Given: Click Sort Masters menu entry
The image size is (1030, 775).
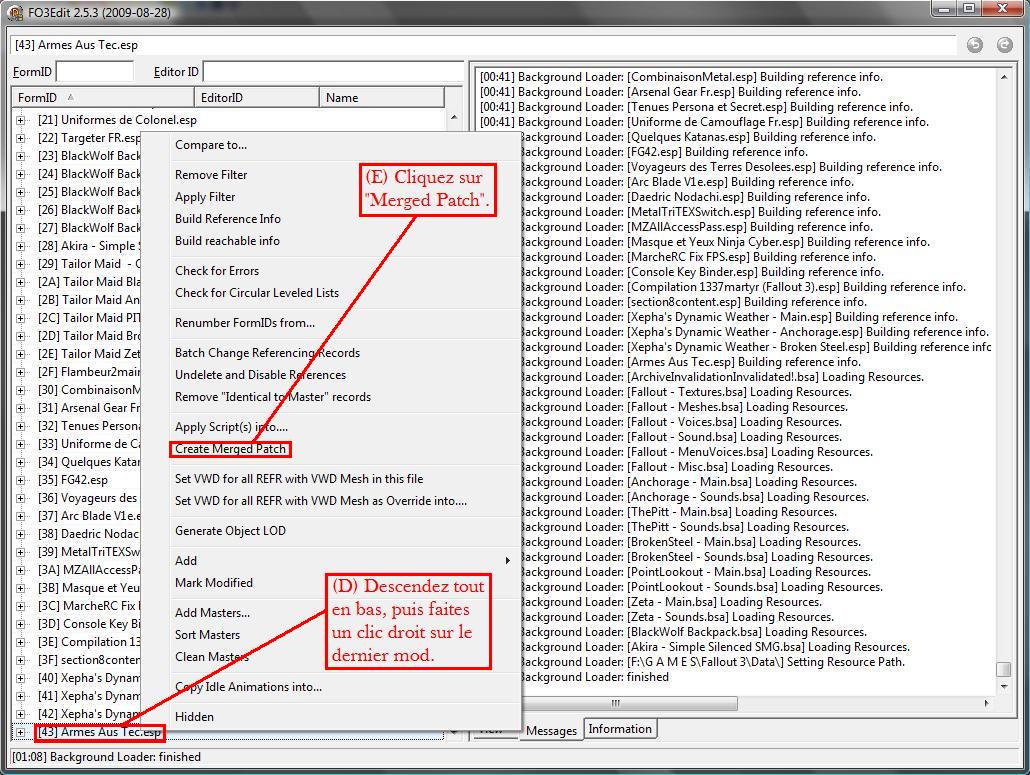Looking at the screenshot, I should coord(207,635).
